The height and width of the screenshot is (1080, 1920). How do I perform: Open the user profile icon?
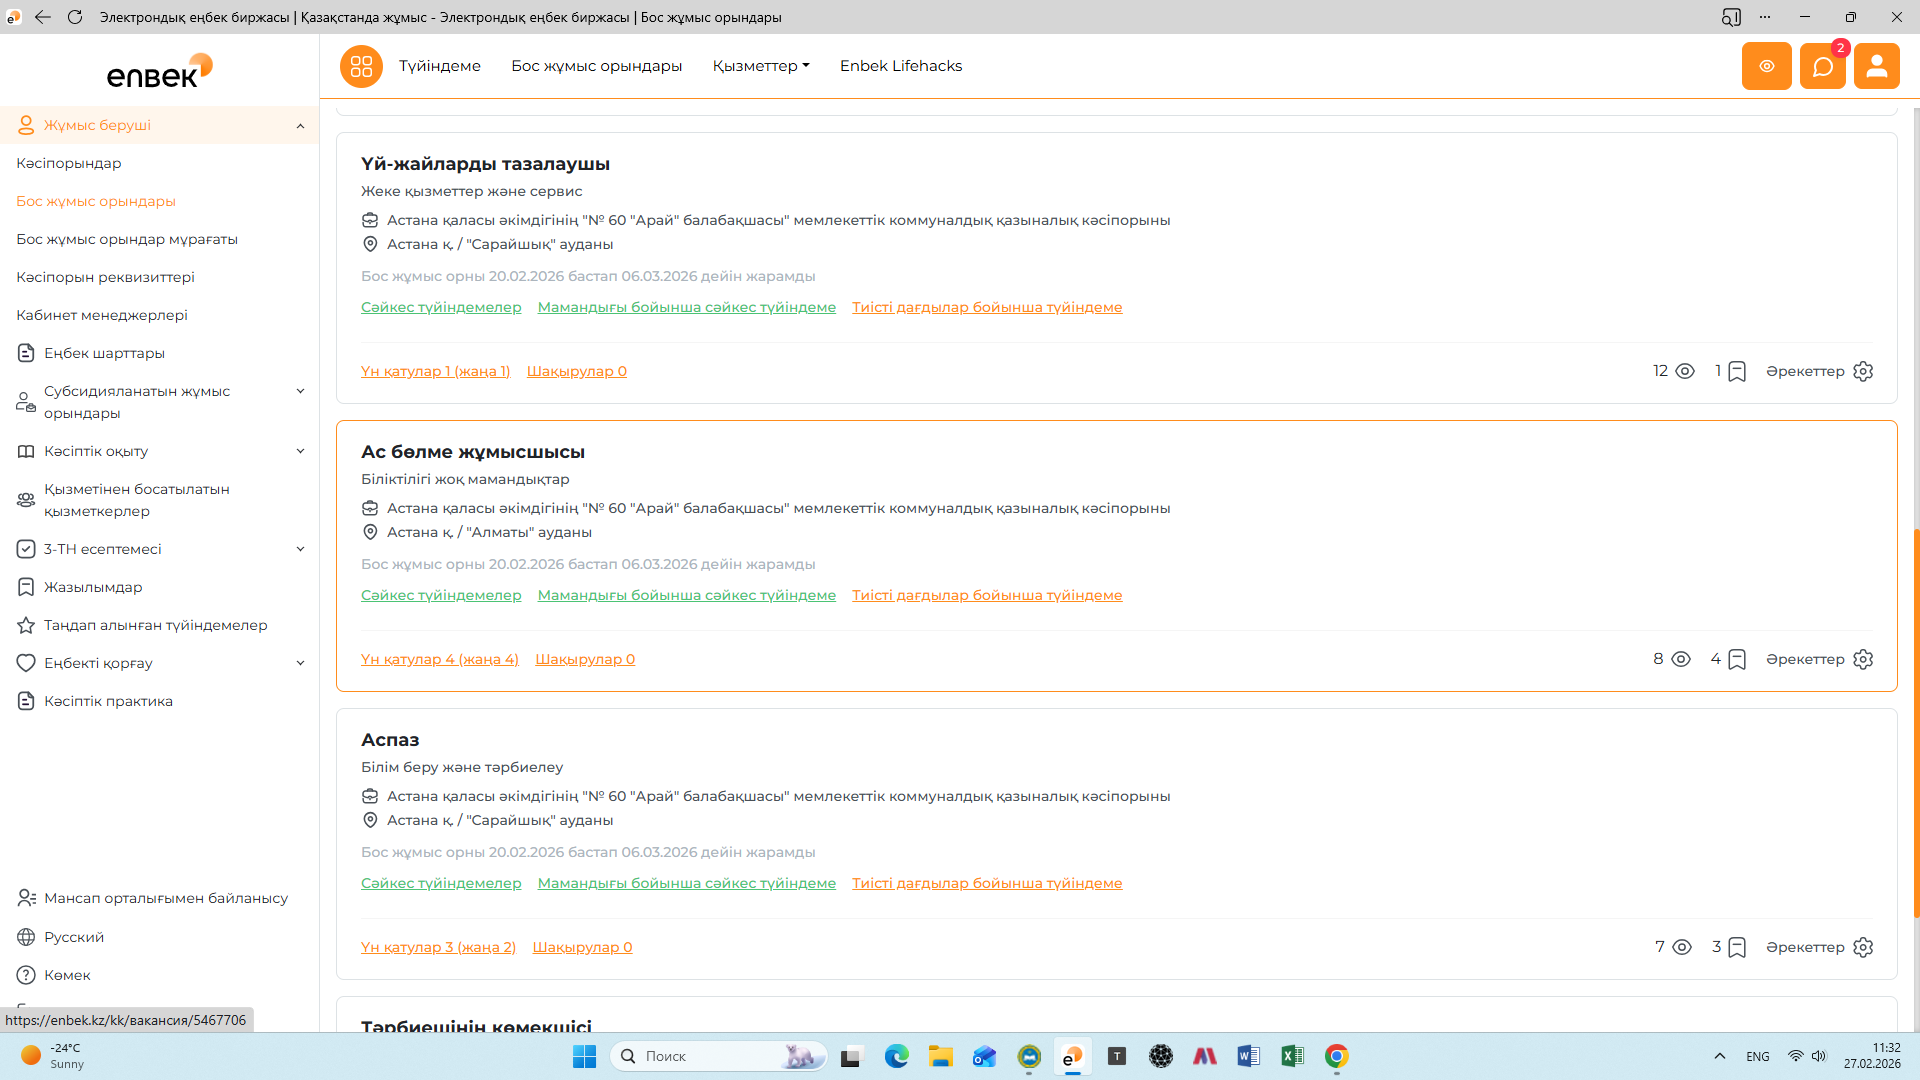point(1876,66)
